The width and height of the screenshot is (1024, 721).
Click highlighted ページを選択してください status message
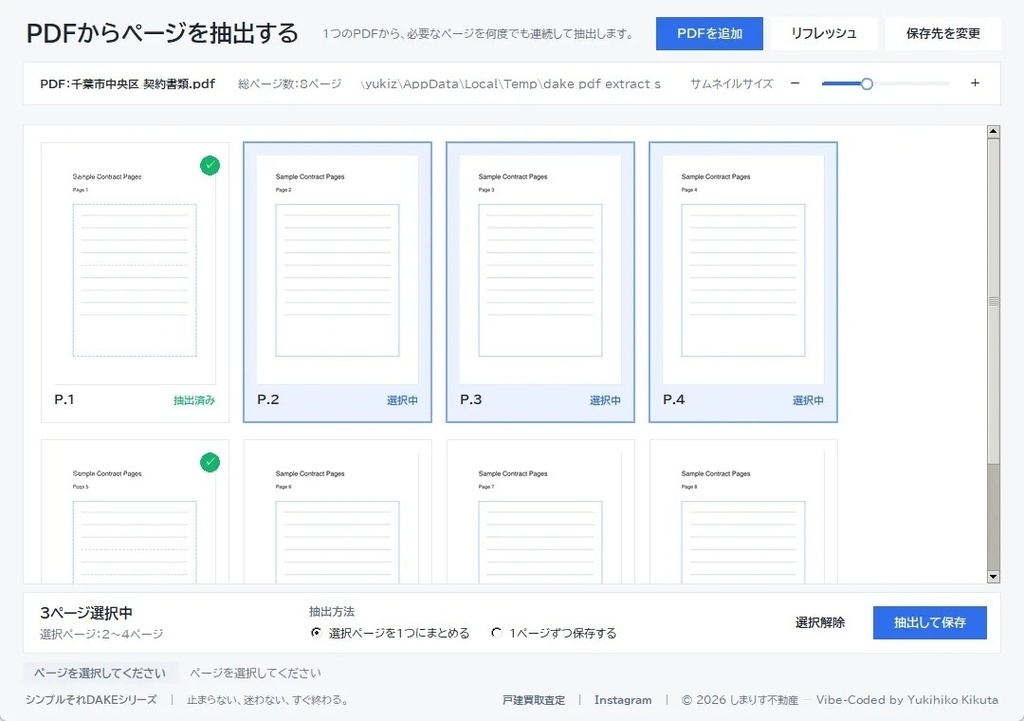pos(100,673)
